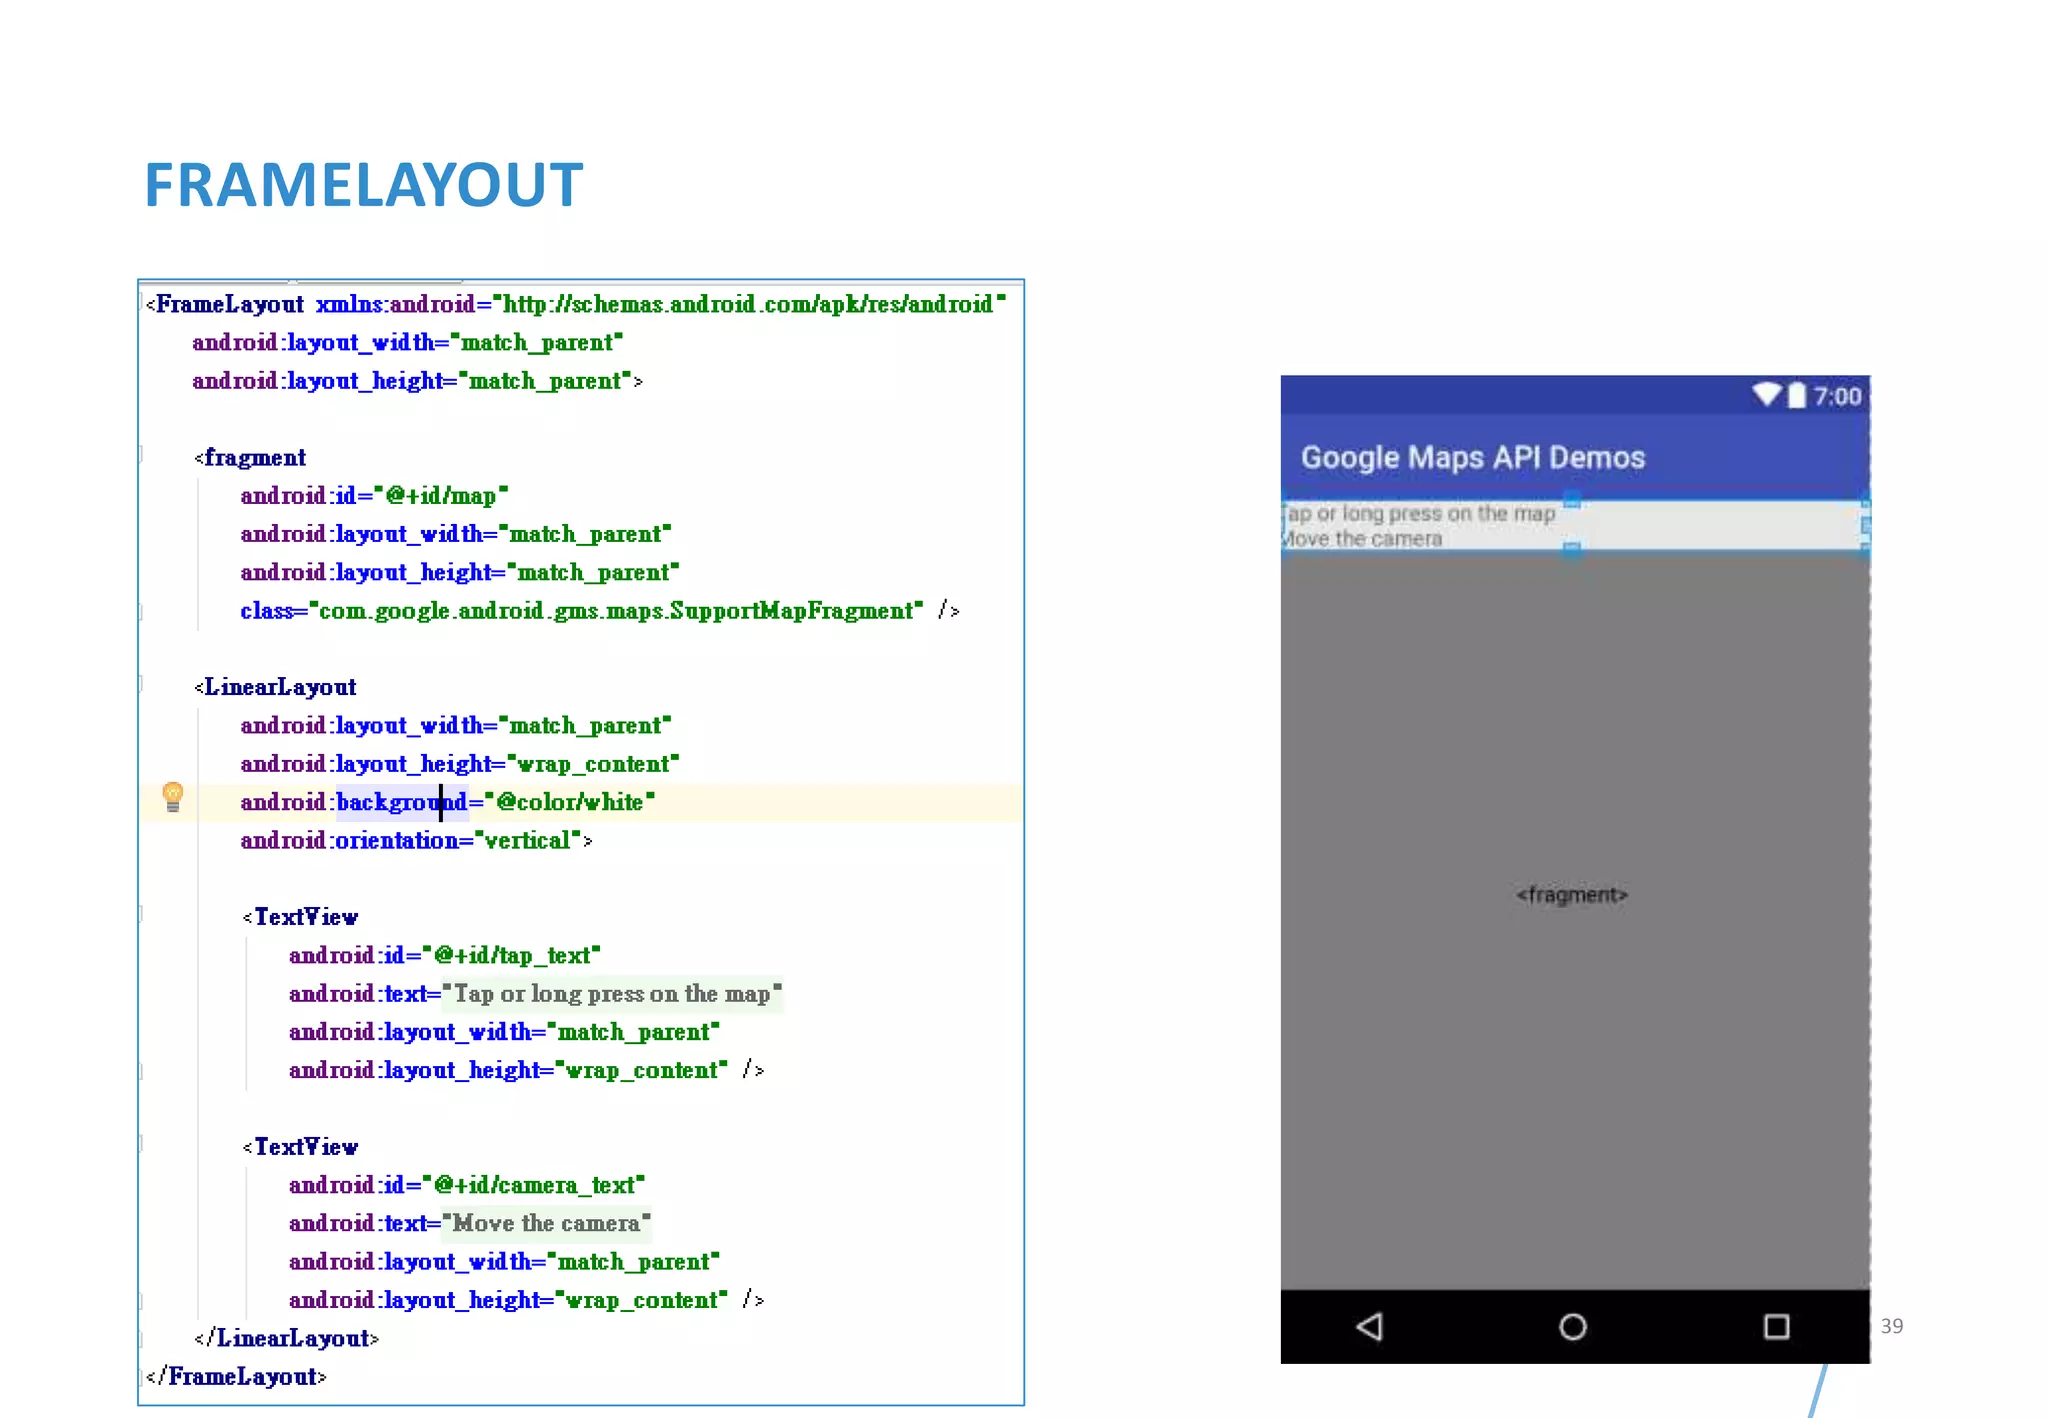Click the 'Move the camera' preview text

coord(1362,539)
